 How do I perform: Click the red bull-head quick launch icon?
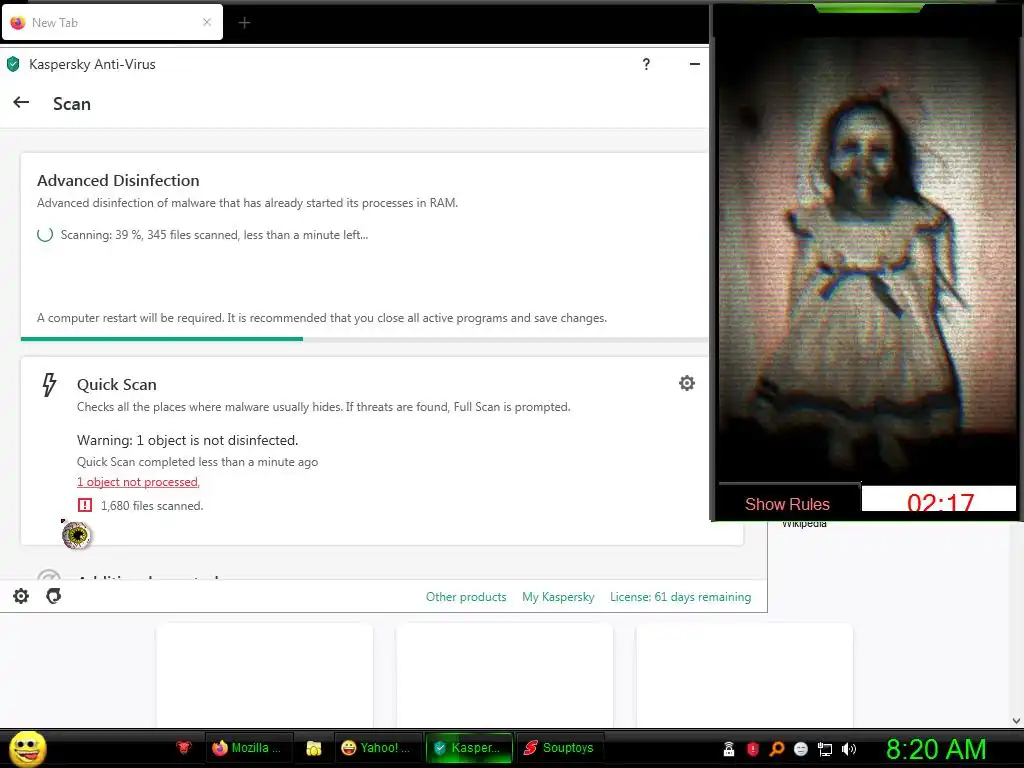pos(184,748)
